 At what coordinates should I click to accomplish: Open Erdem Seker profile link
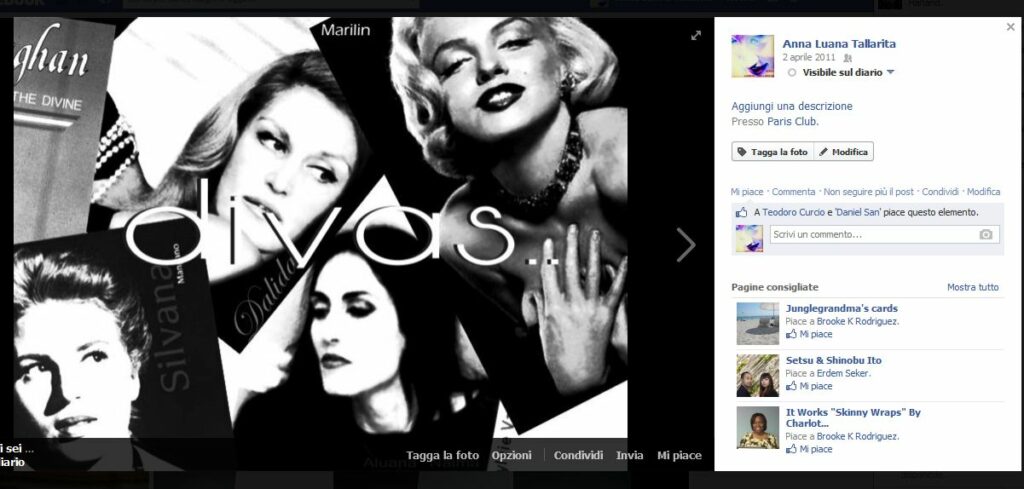(842, 373)
